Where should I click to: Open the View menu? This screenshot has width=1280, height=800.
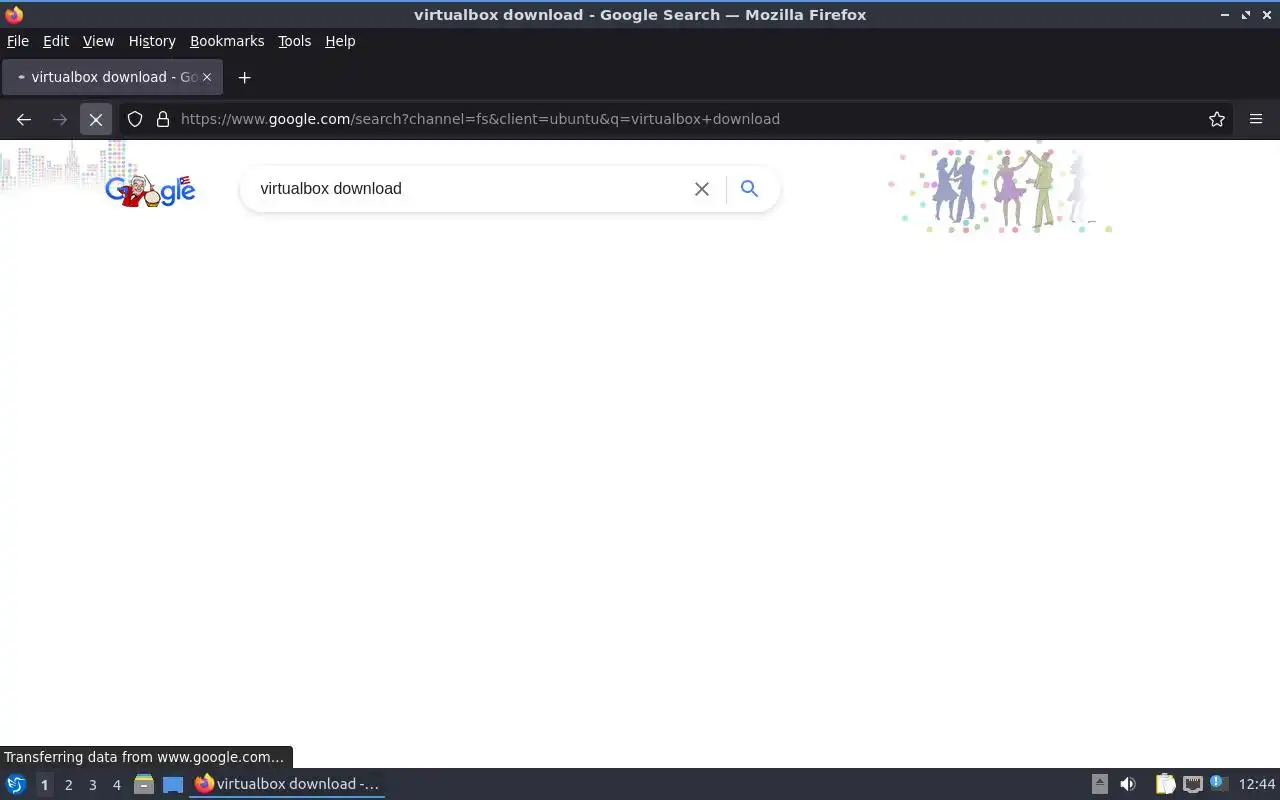(98, 41)
